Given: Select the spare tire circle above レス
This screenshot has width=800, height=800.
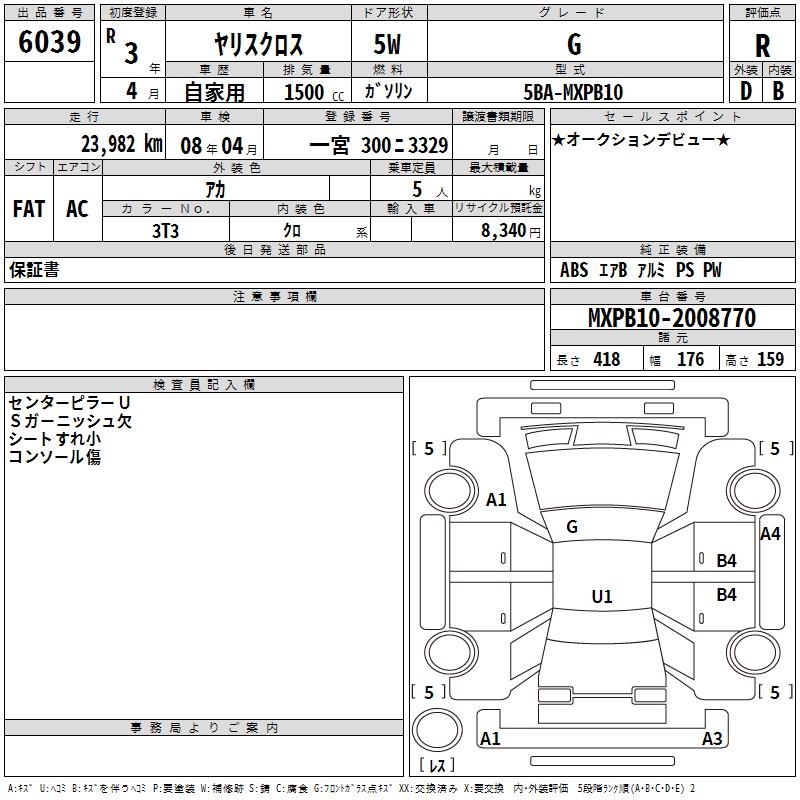Looking at the screenshot, I should click(437, 729).
